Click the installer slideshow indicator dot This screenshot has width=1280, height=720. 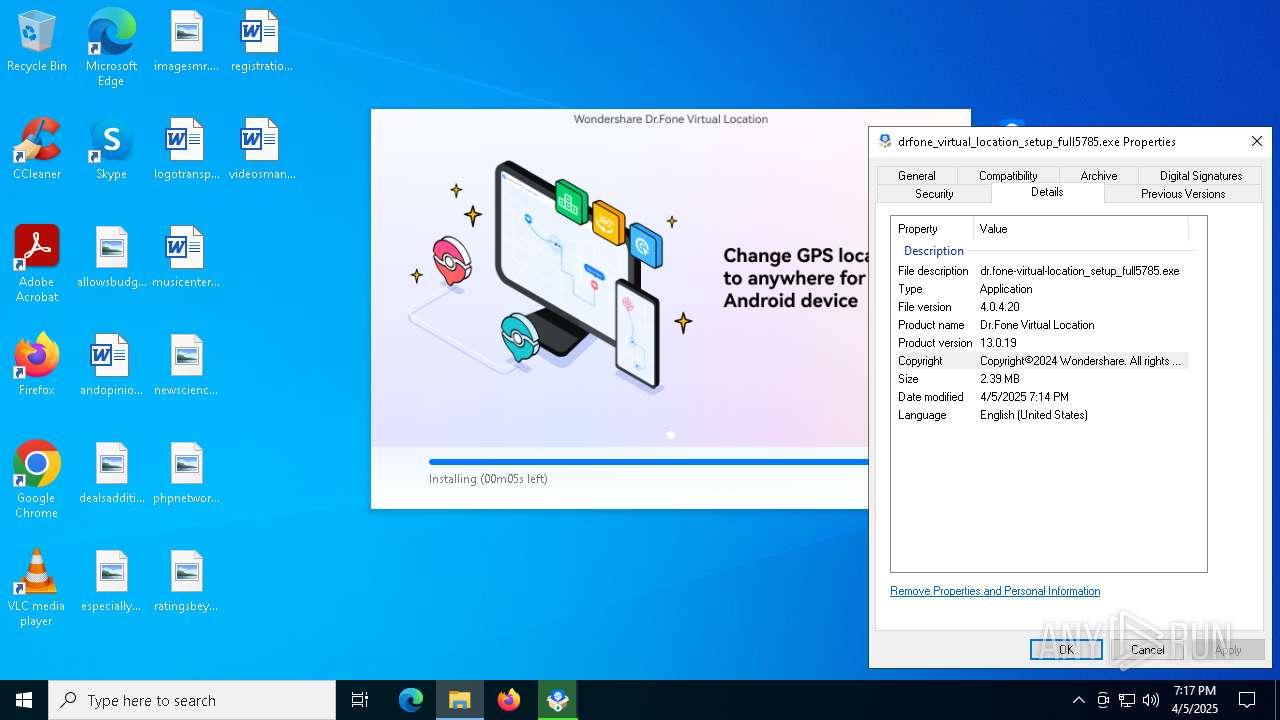point(671,435)
